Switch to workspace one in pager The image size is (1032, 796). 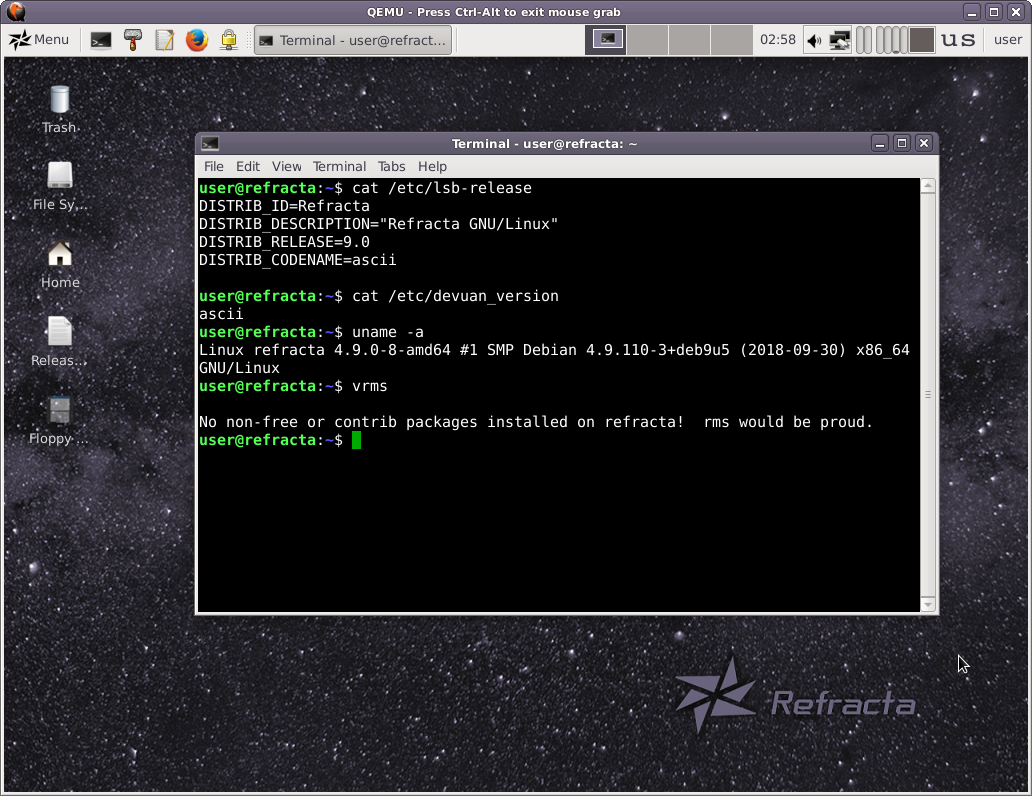coord(606,40)
